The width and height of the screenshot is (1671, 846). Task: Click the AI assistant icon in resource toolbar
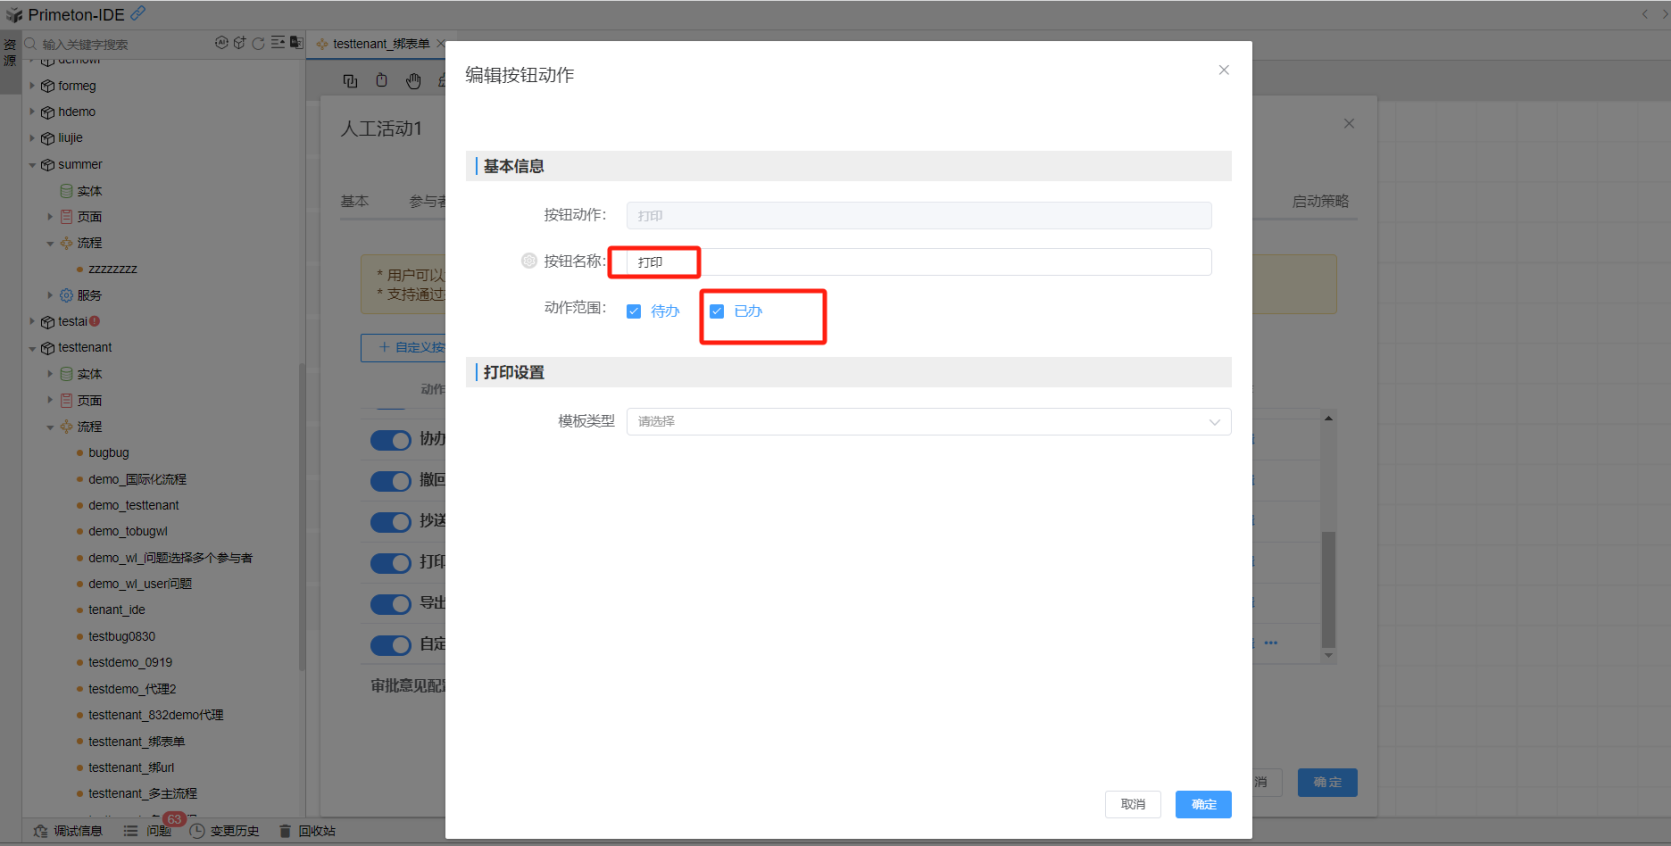(221, 43)
